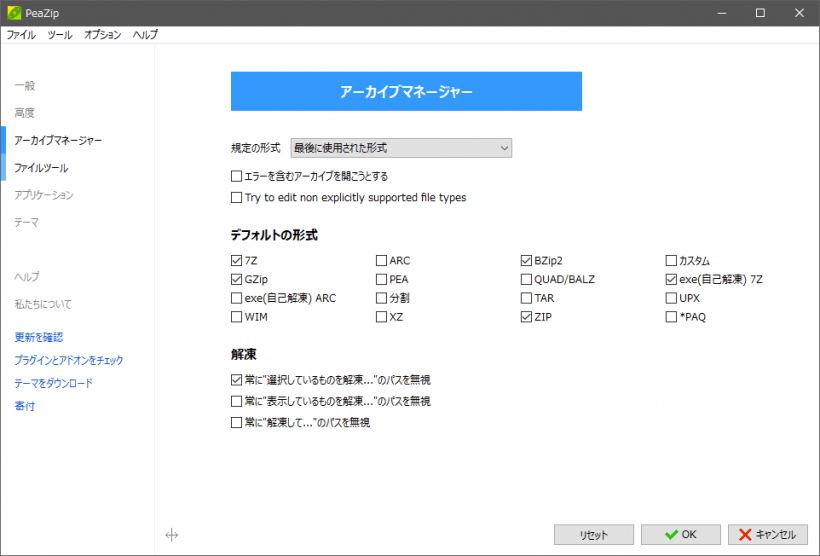Minimize the PeaZip window
Screen dimensions: 820x556
[x=722, y=13]
